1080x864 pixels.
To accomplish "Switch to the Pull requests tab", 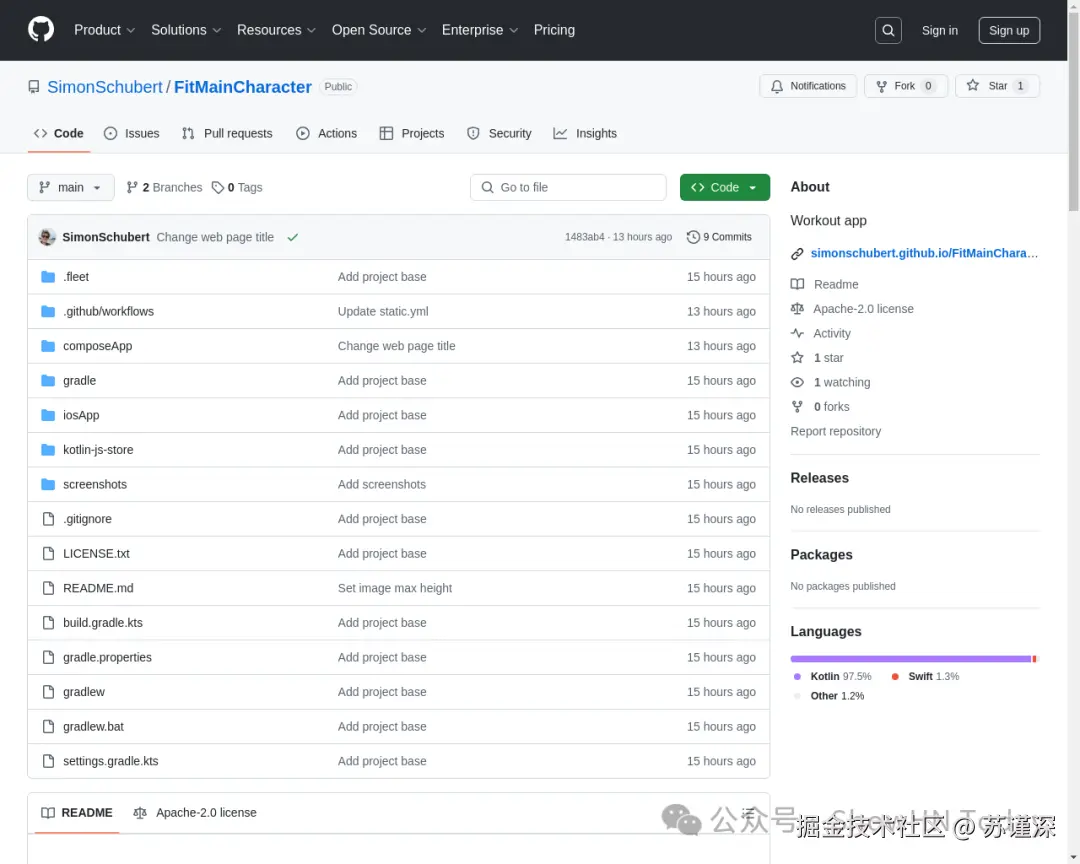I will coord(227,134).
